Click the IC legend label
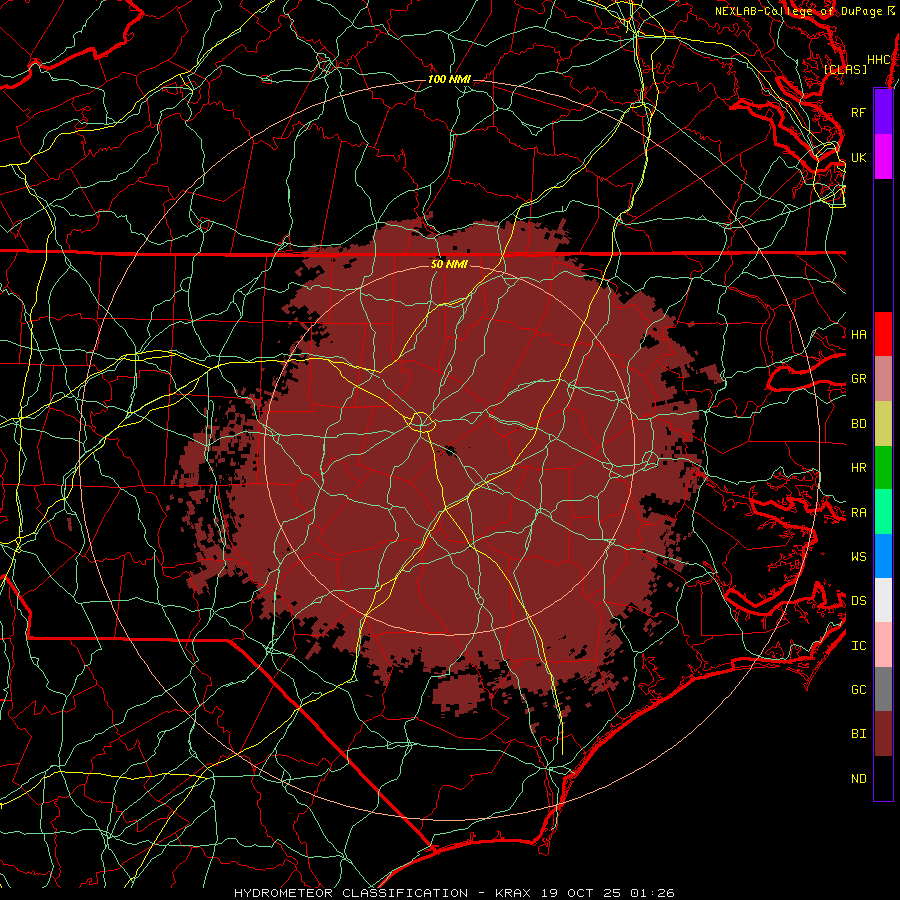 [x=859, y=646]
